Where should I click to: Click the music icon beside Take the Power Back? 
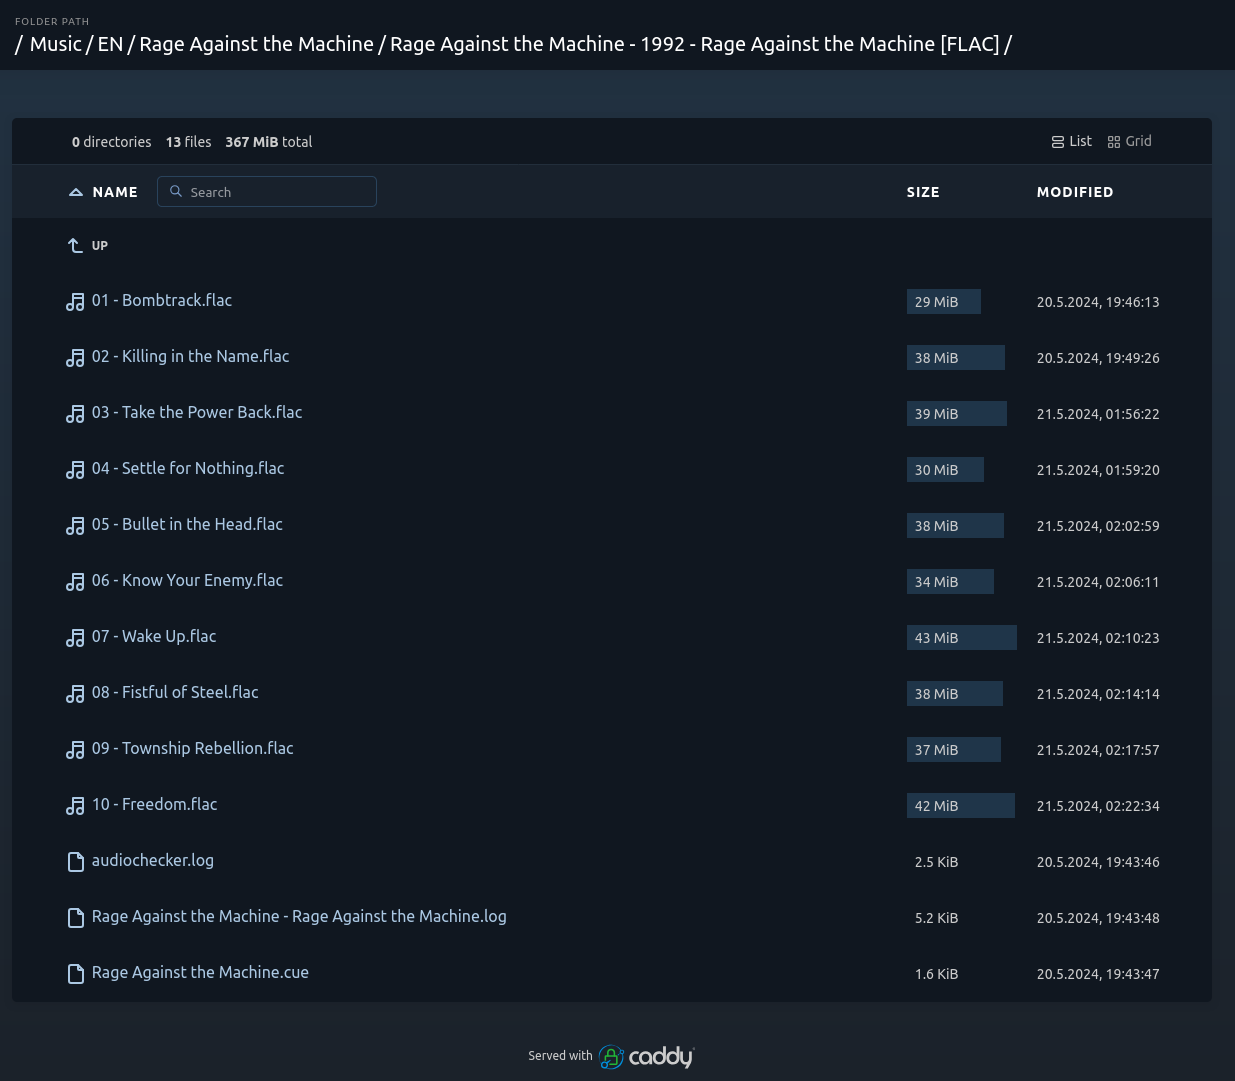click(75, 414)
